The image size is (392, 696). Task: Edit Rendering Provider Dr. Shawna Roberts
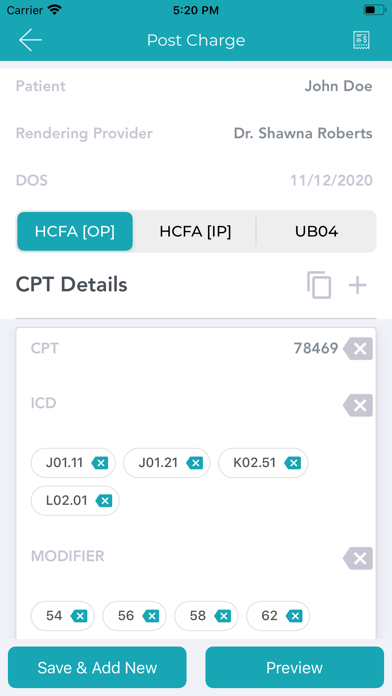pos(303,133)
